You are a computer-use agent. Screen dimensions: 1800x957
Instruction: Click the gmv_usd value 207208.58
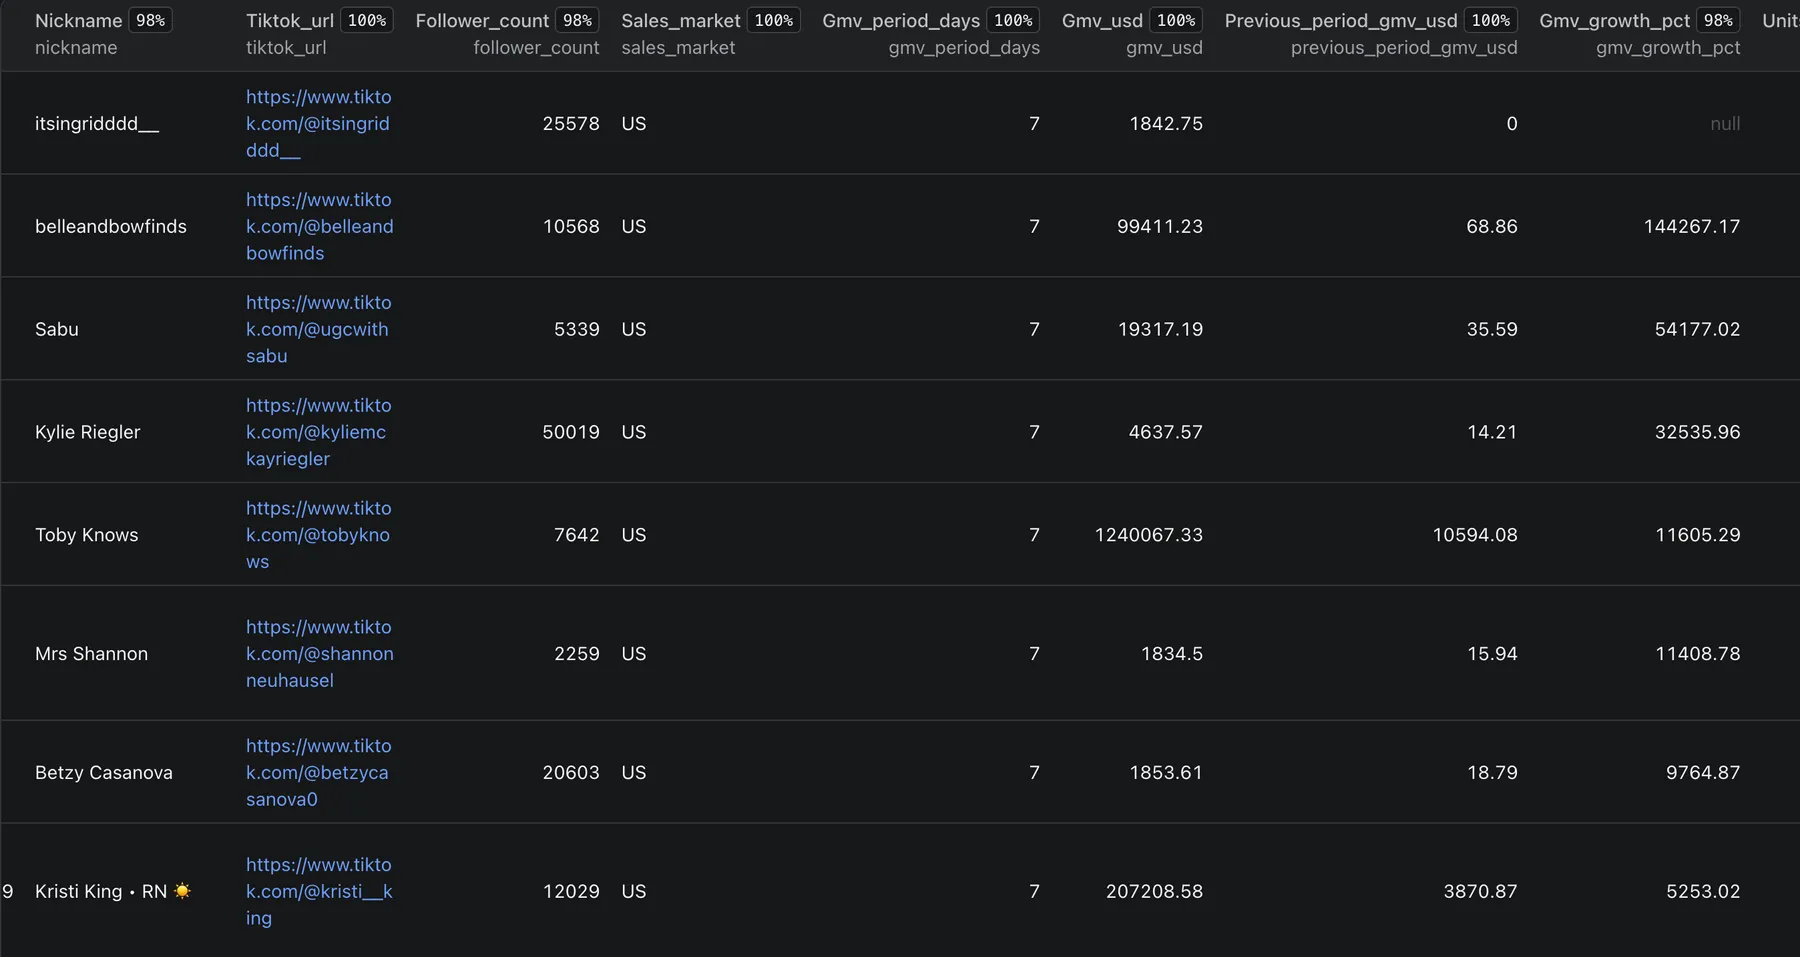pyautogui.click(x=1154, y=892)
